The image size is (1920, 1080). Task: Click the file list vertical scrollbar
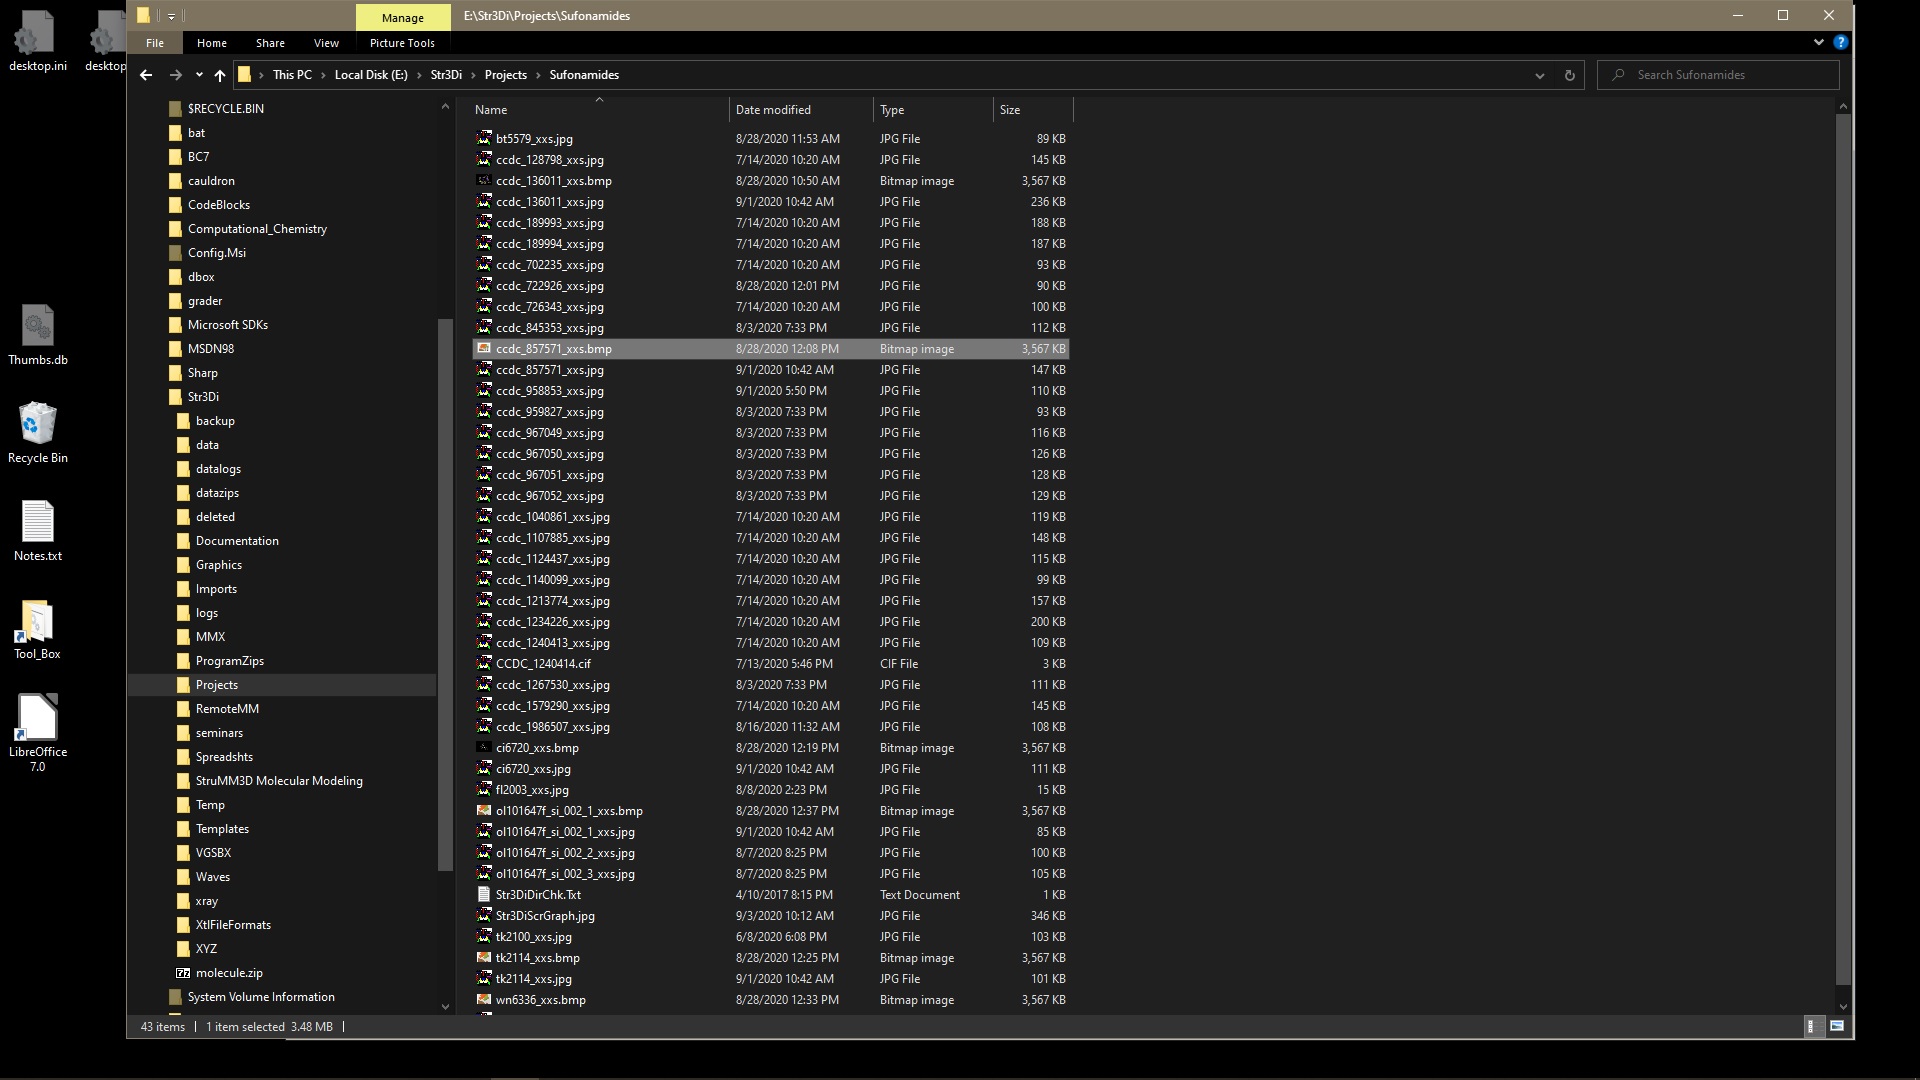pyautogui.click(x=1843, y=550)
